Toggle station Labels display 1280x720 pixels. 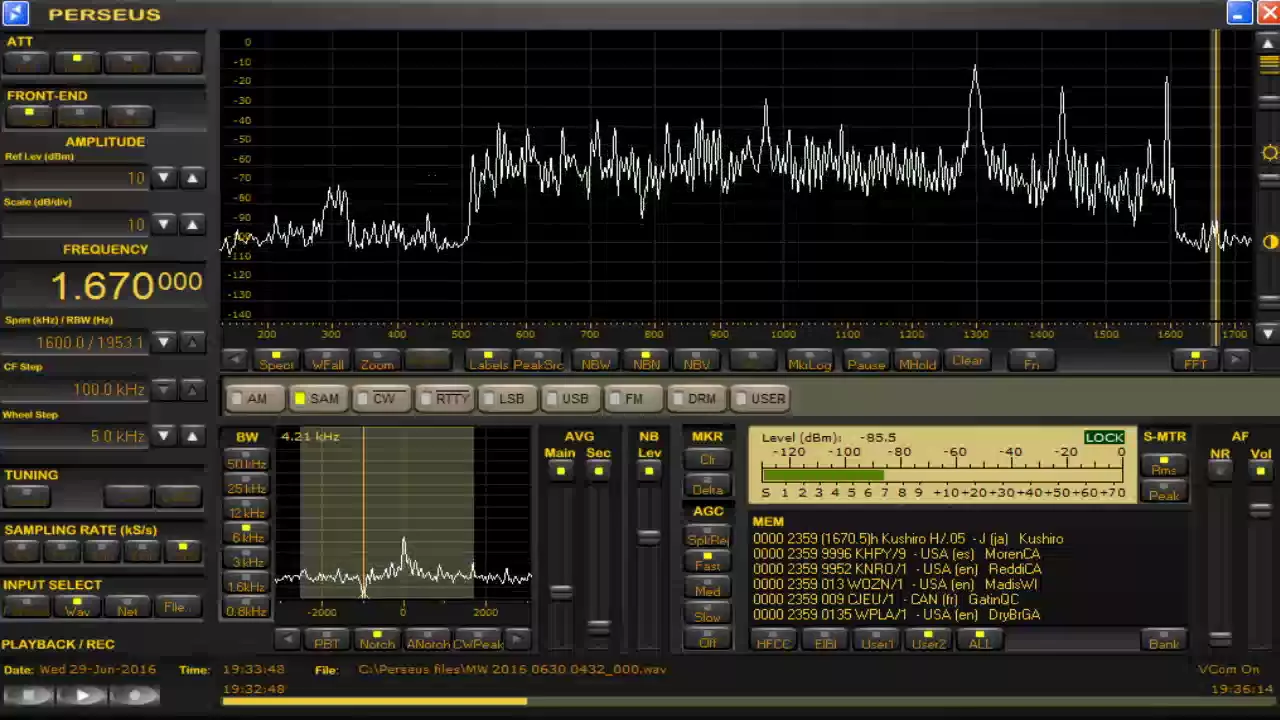coord(489,361)
